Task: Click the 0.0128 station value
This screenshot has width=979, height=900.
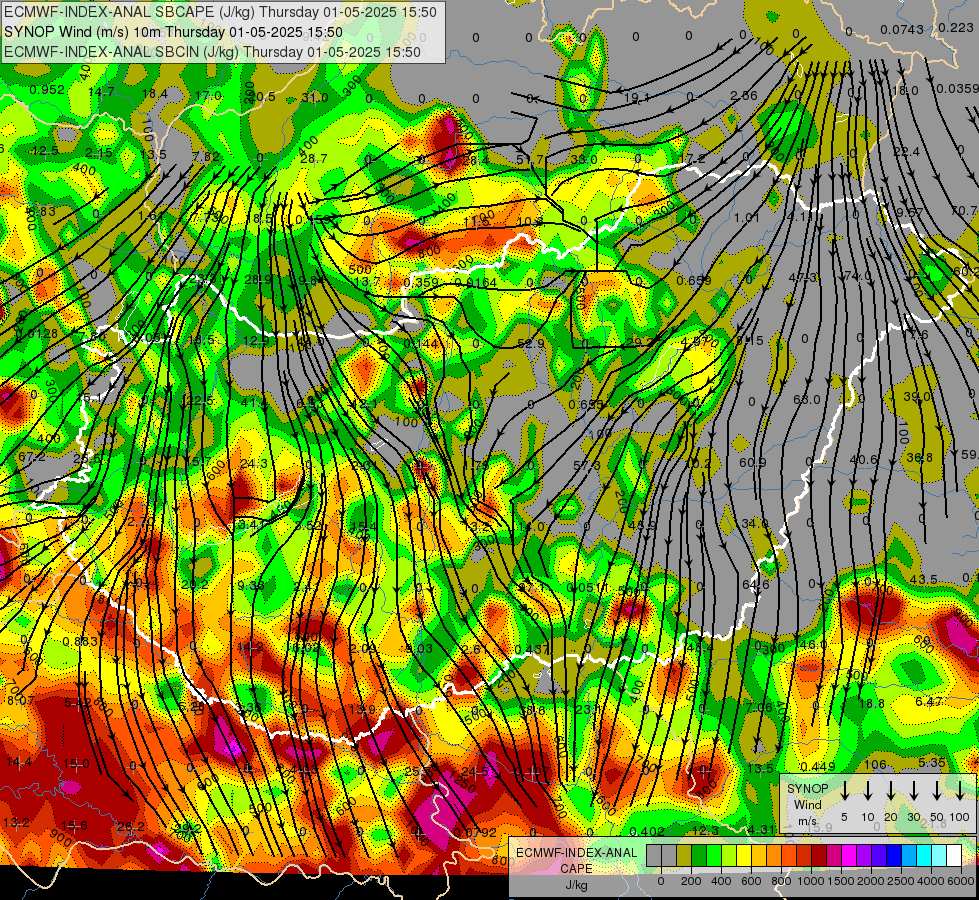Action: point(37,334)
